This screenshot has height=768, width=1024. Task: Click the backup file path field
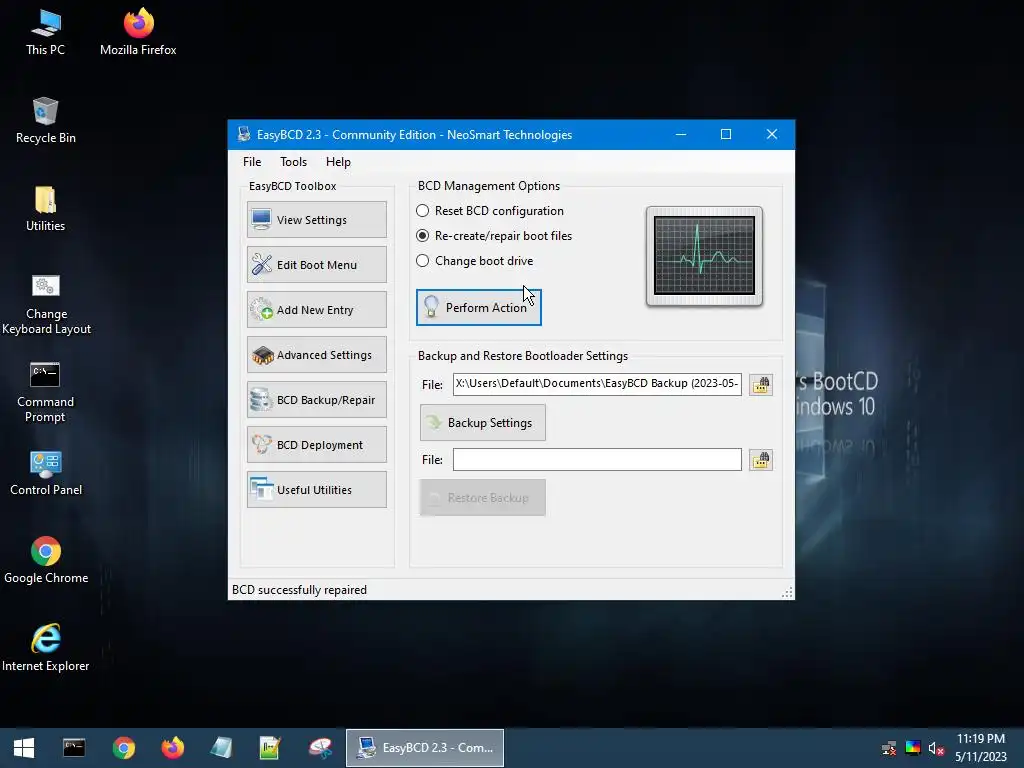[x=597, y=384]
